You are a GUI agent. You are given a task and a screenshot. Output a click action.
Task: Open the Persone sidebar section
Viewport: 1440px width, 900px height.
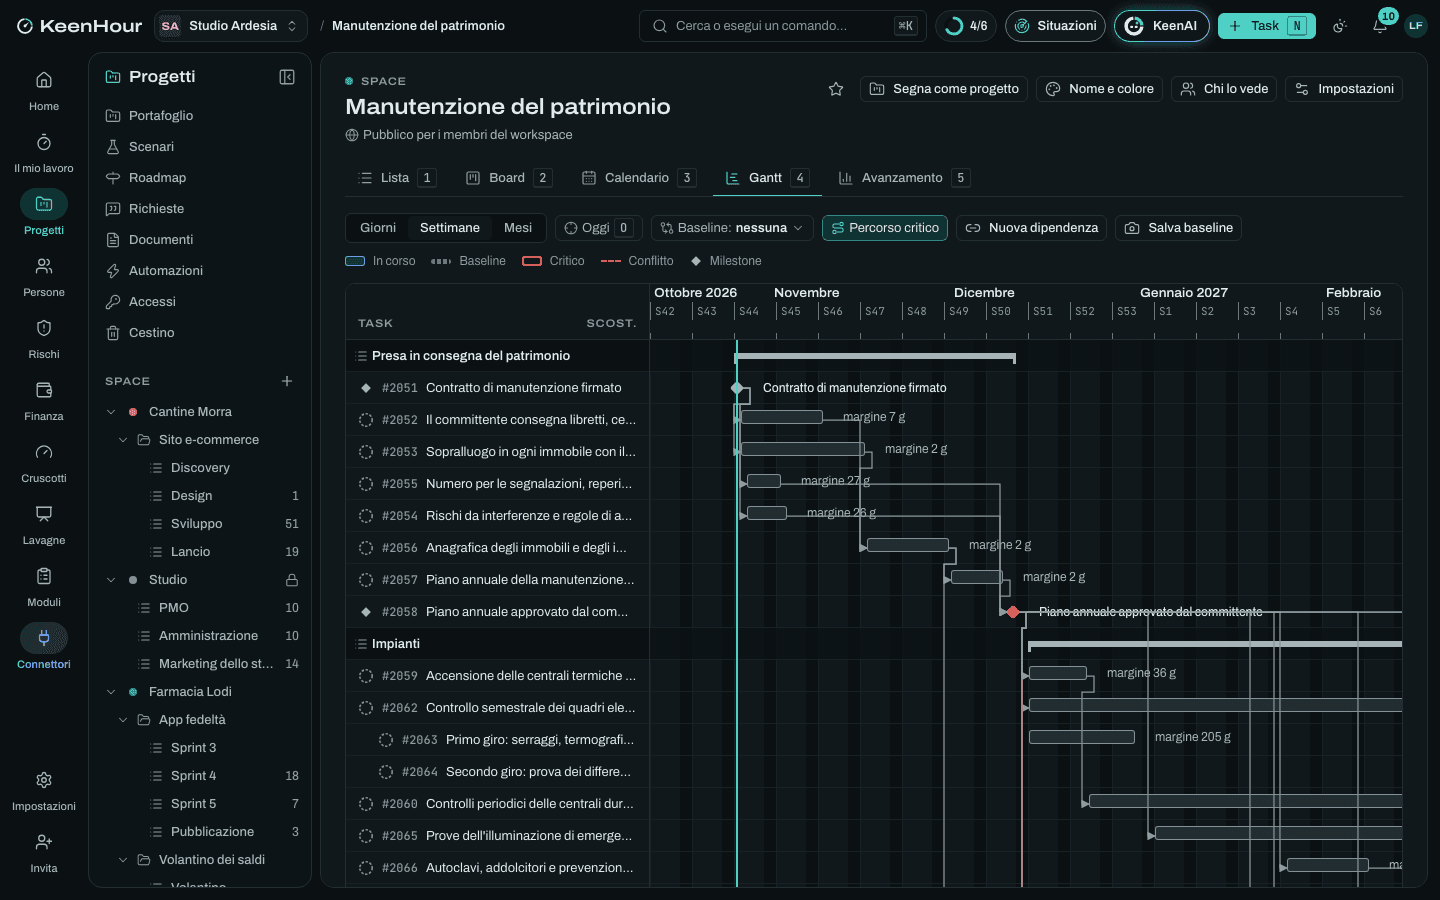coord(44,276)
